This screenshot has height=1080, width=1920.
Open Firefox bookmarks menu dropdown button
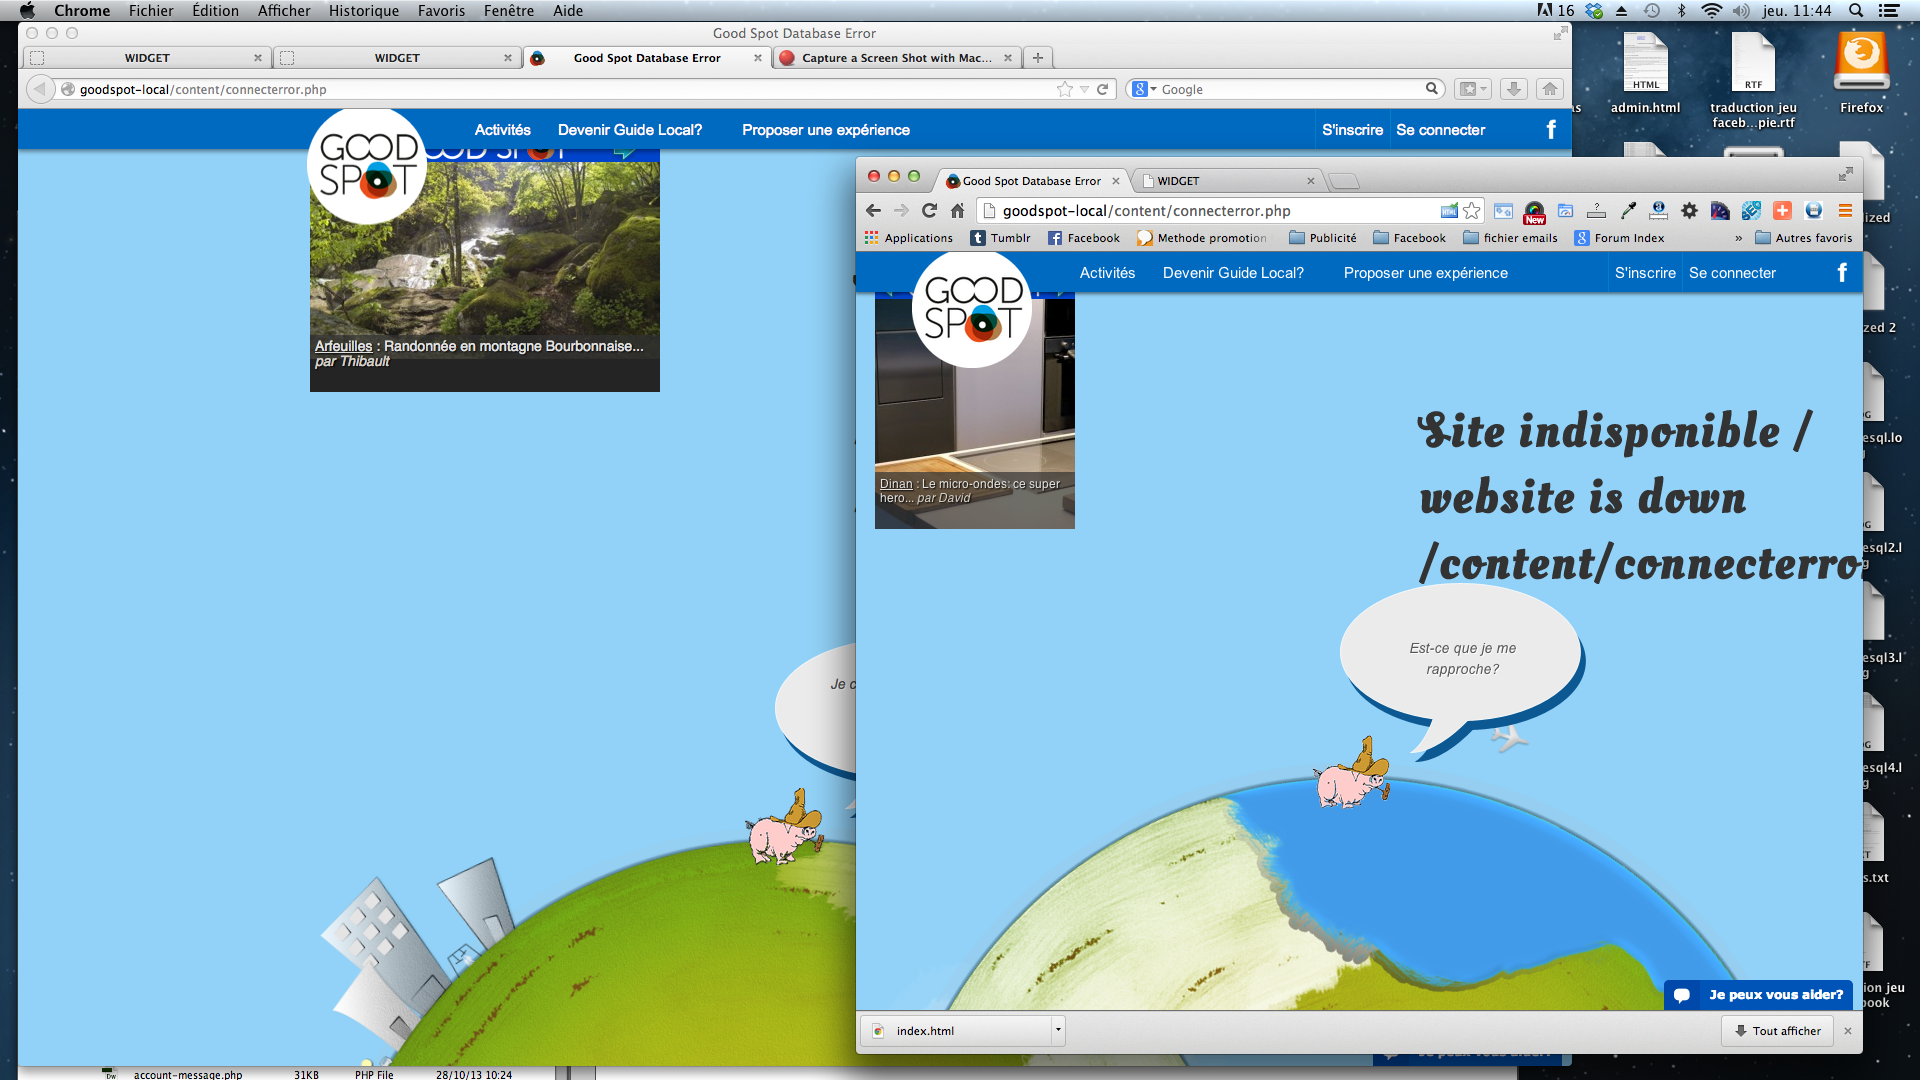(x=1472, y=89)
